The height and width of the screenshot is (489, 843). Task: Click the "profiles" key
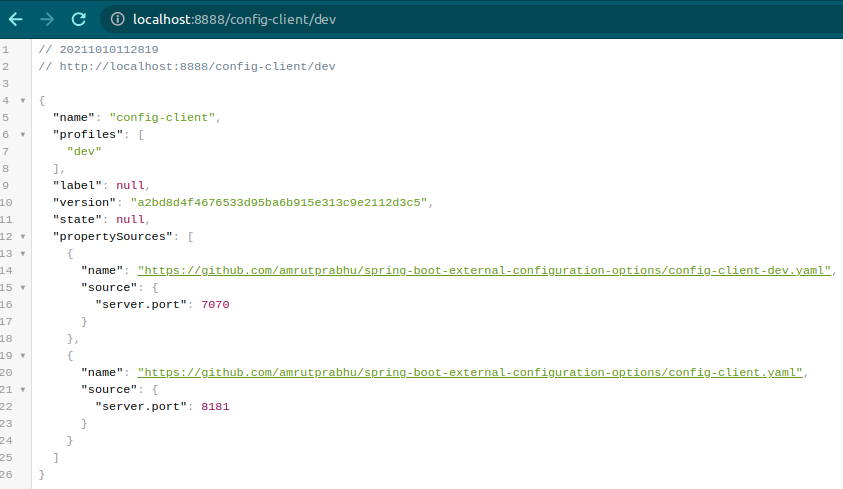88,134
